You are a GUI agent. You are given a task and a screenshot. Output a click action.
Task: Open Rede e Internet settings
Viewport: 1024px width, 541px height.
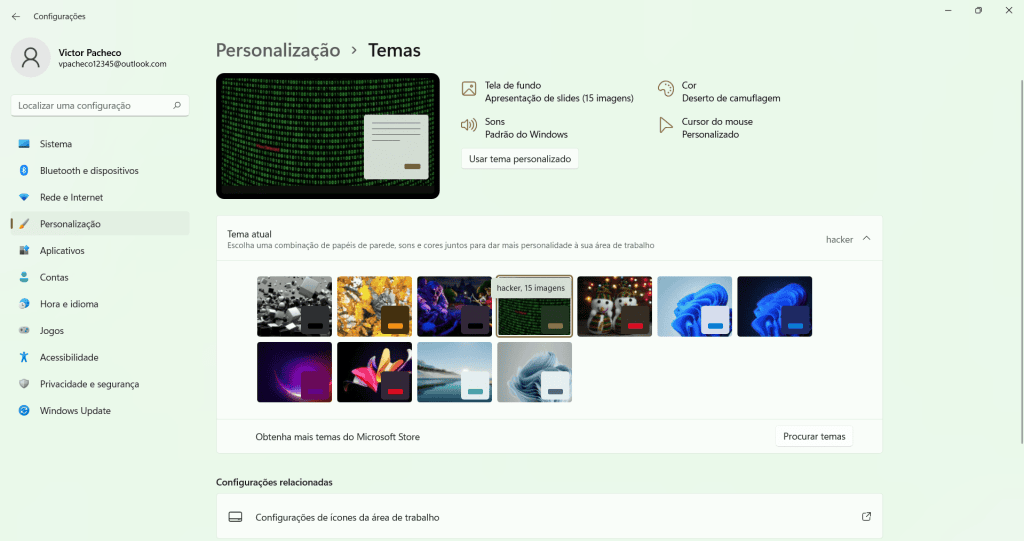[x=100, y=197]
